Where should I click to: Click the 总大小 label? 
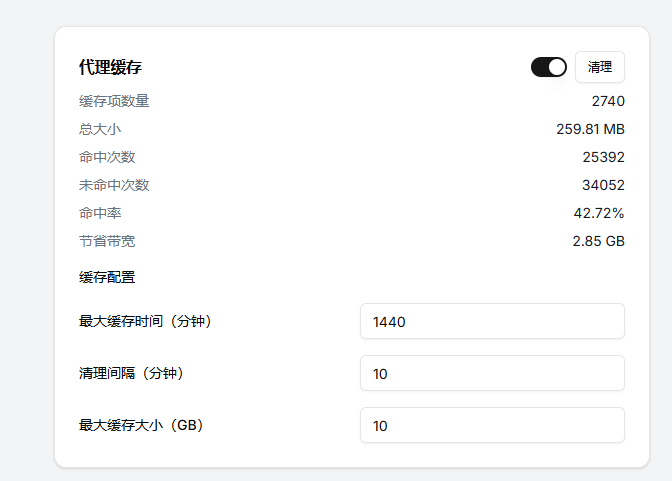[100, 129]
